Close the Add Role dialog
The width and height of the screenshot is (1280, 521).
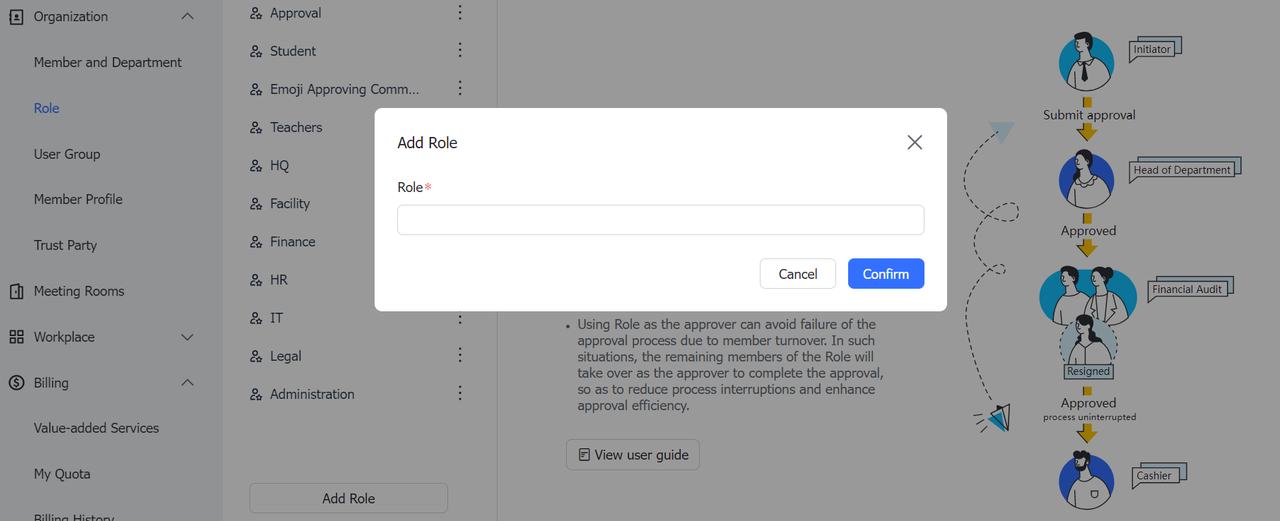tap(914, 143)
